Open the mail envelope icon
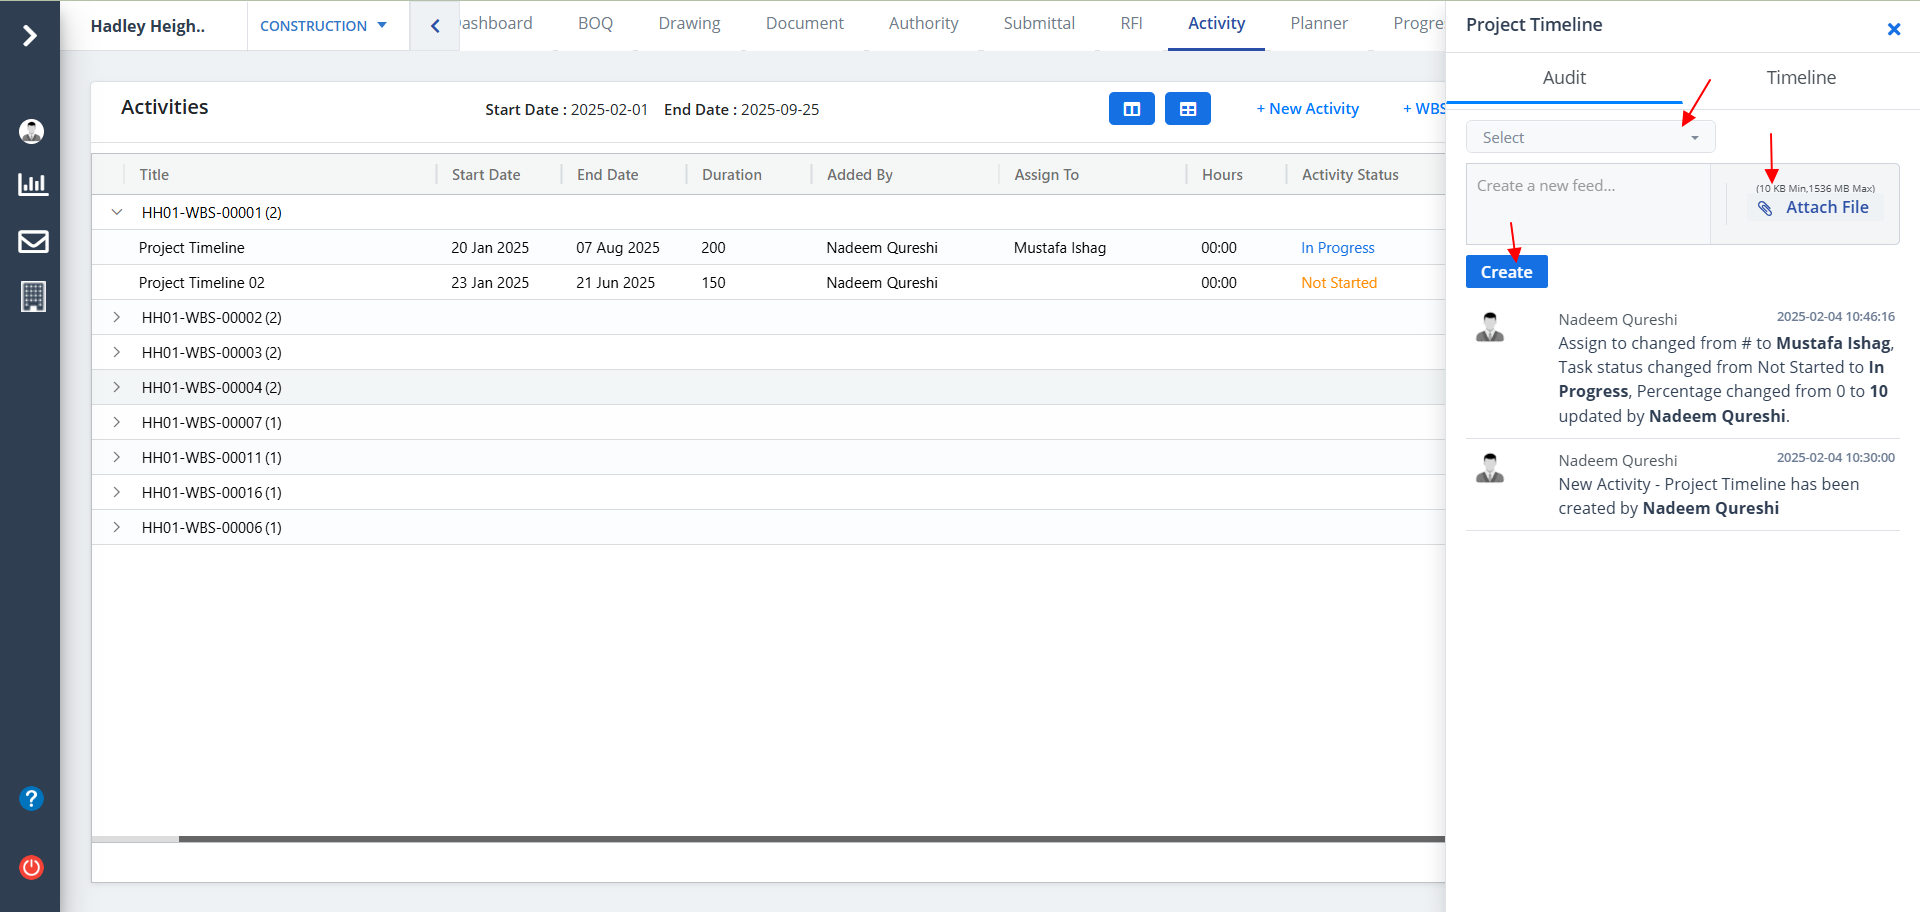Image resolution: width=1920 pixels, height=912 pixels. pos(33,241)
